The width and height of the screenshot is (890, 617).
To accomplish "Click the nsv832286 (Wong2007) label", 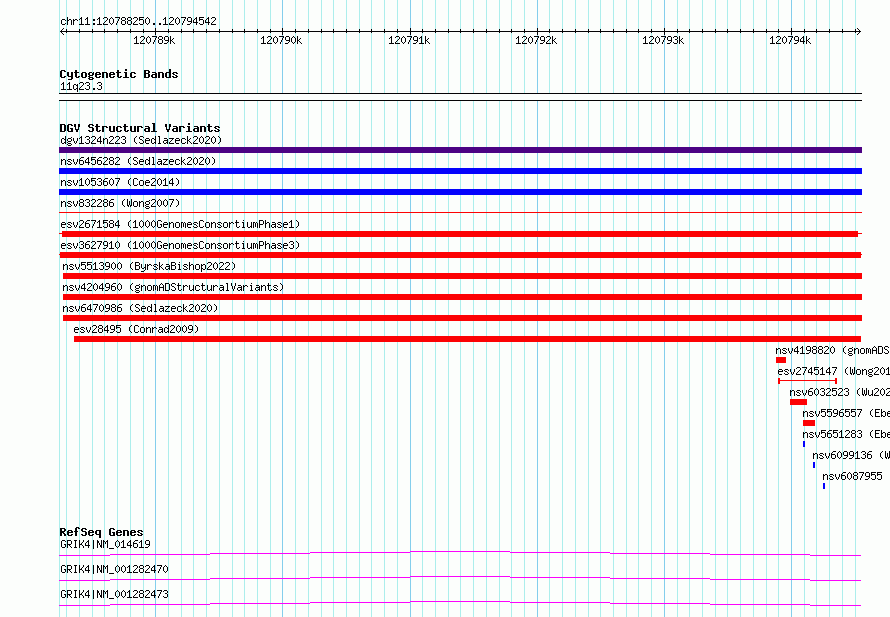I will click(x=120, y=203).
